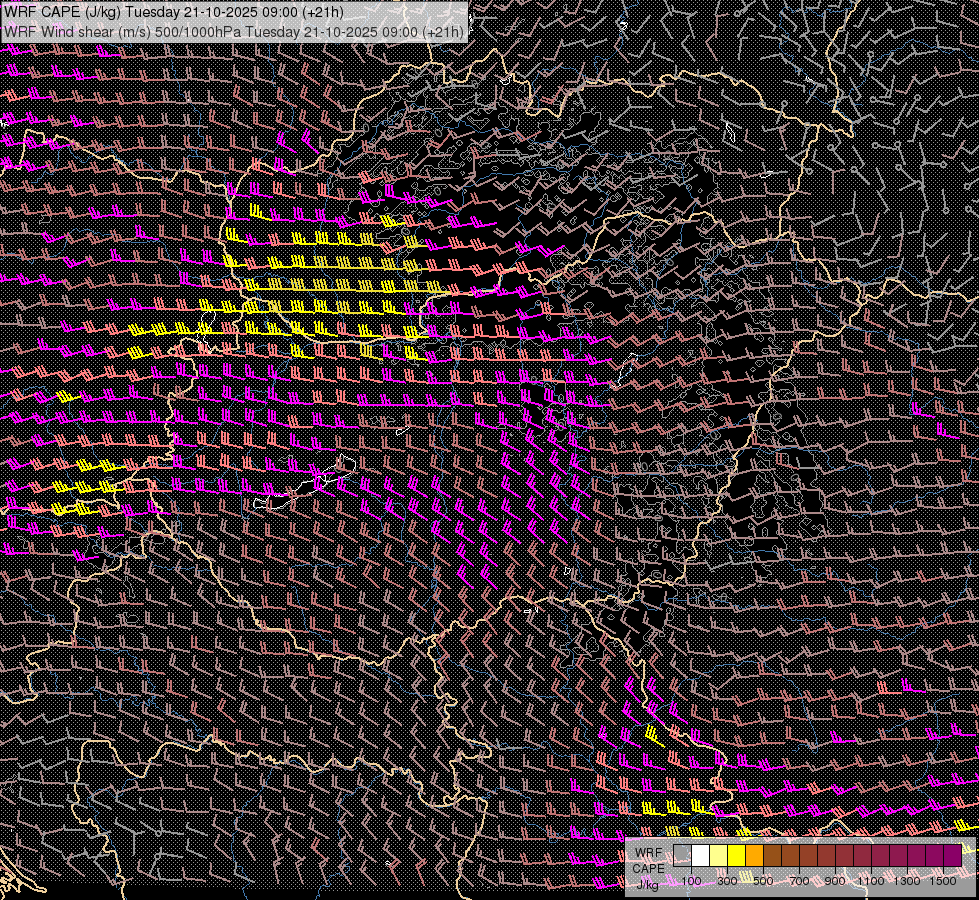Select the 700 value on the CAPE scale
The height and width of the screenshot is (900, 979).
tap(799, 881)
